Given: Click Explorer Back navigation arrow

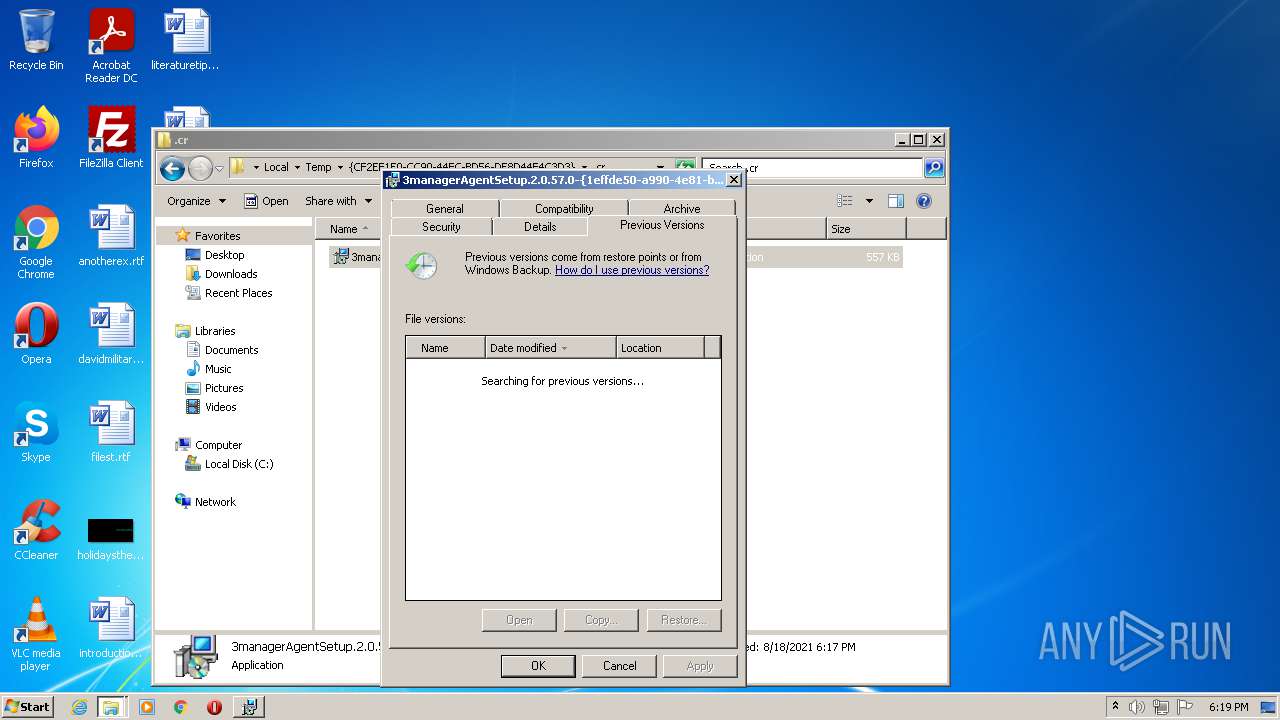Looking at the screenshot, I should pyautogui.click(x=172, y=168).
